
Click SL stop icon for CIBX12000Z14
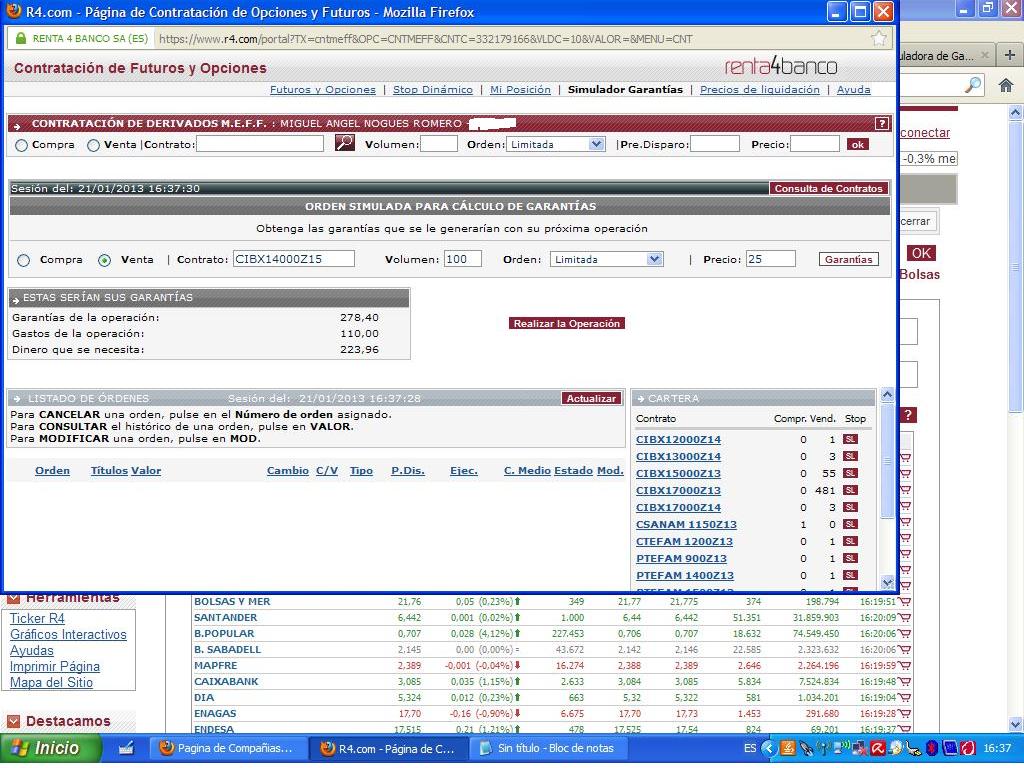850,440
